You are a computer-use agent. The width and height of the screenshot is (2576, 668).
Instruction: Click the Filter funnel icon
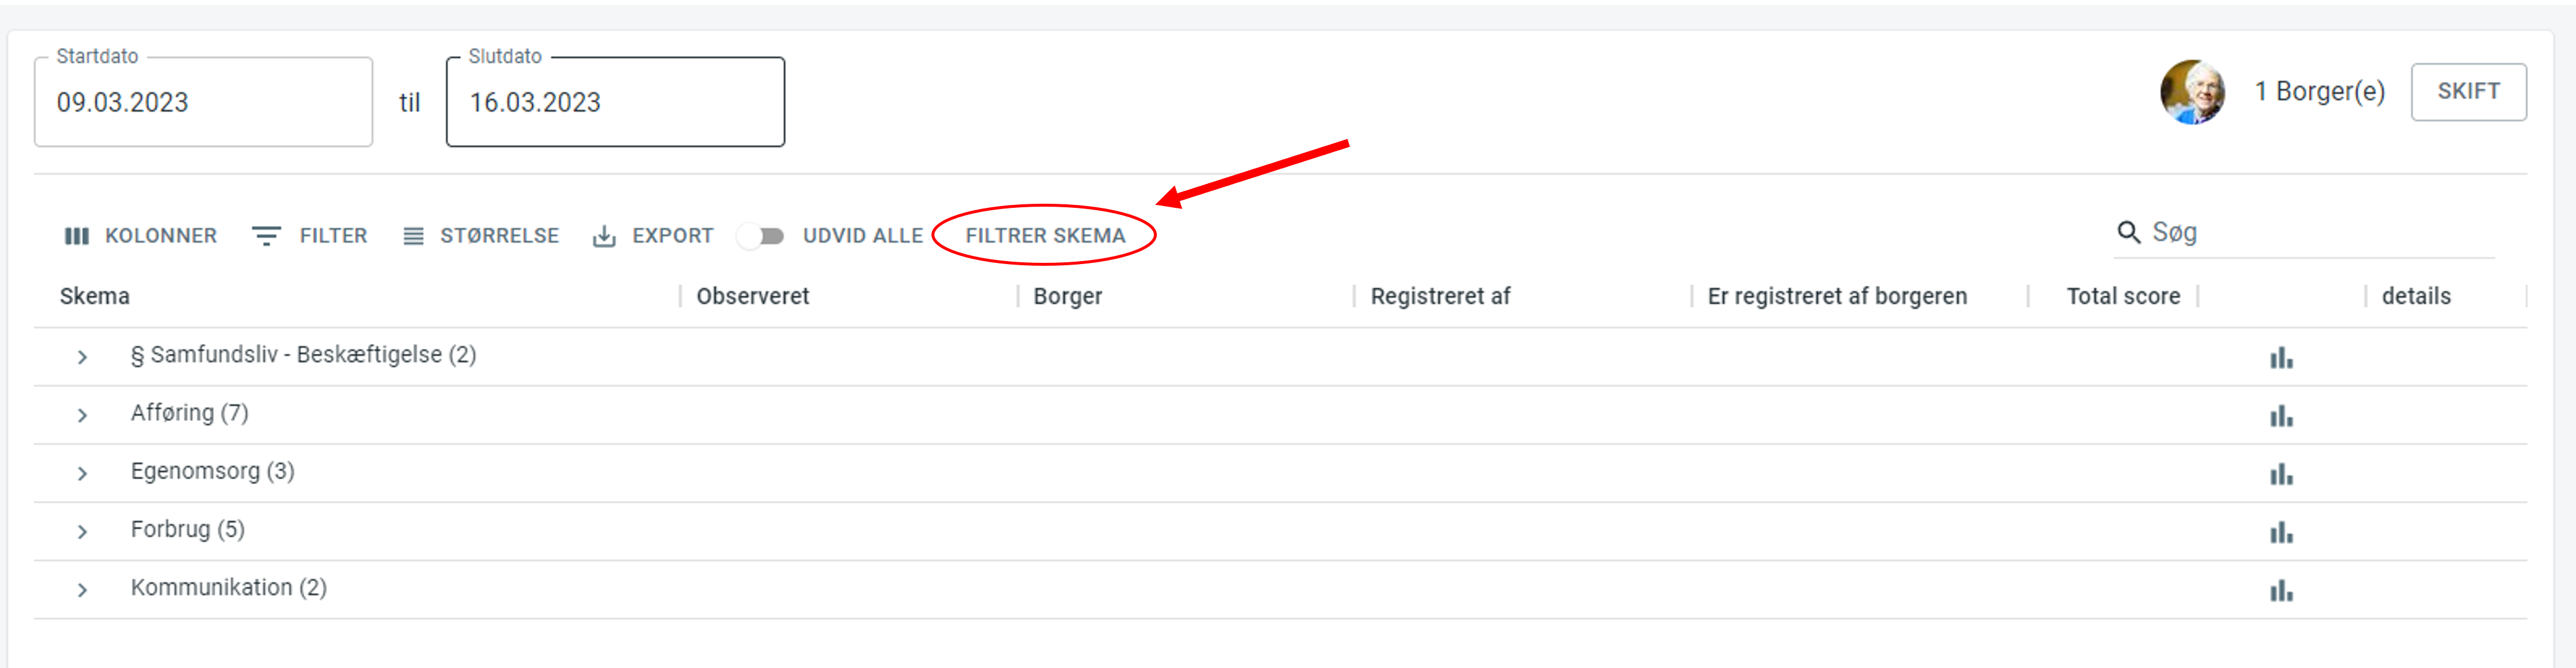pos(266,236)
